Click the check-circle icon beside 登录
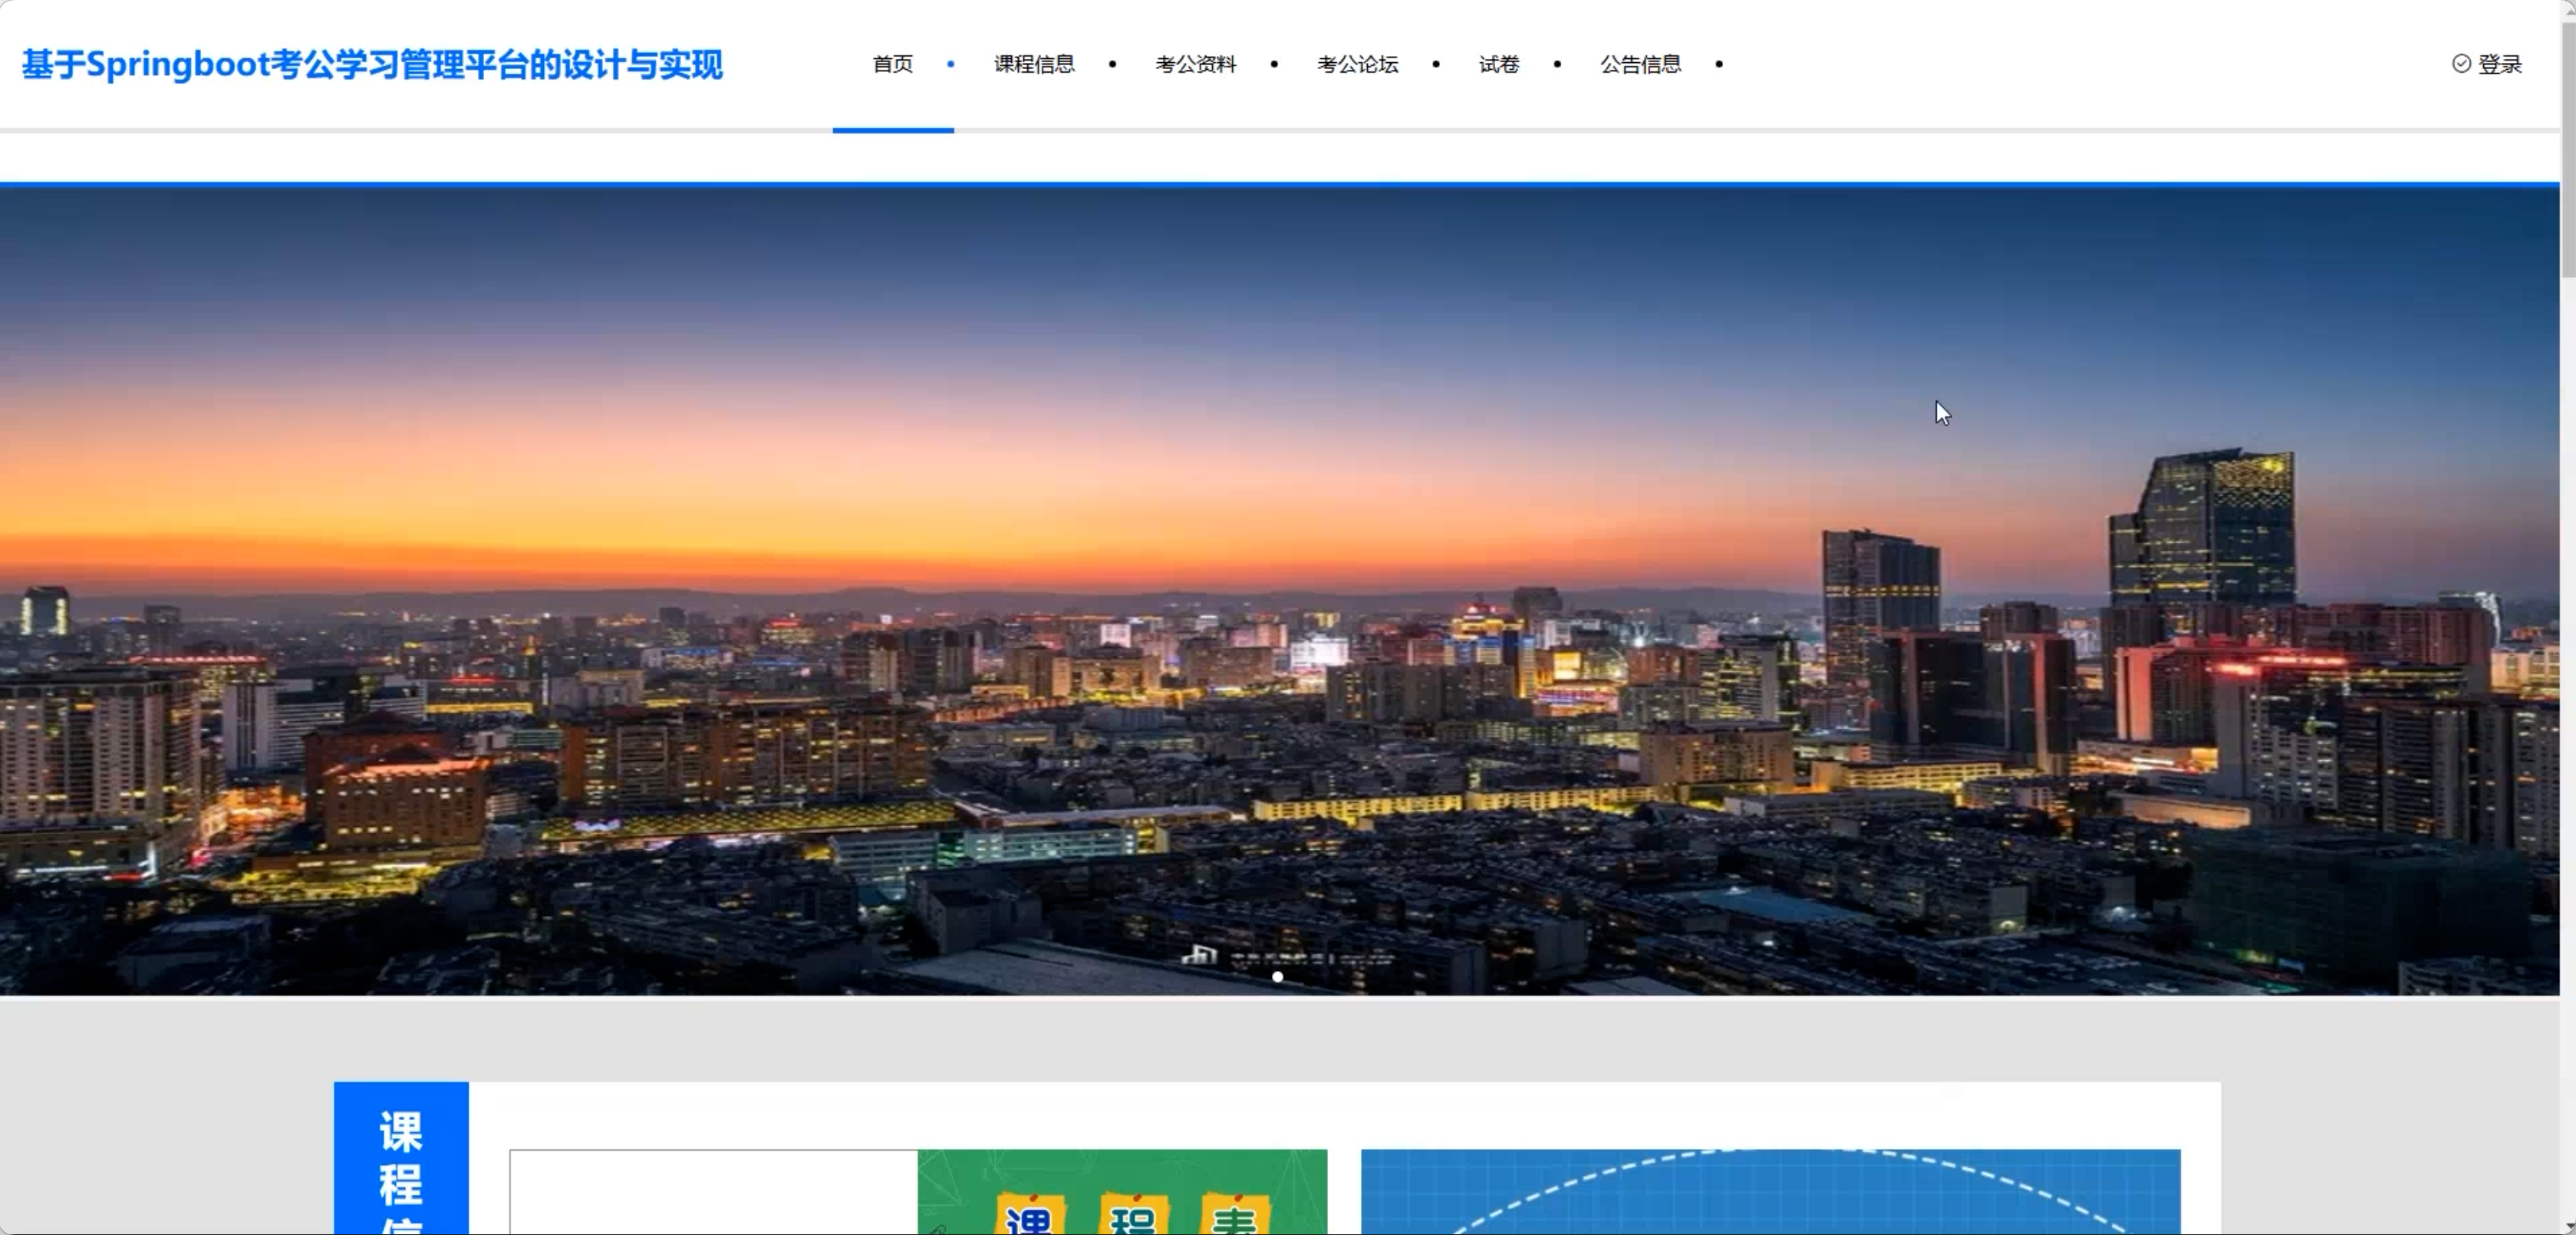 pos(2461,64)
